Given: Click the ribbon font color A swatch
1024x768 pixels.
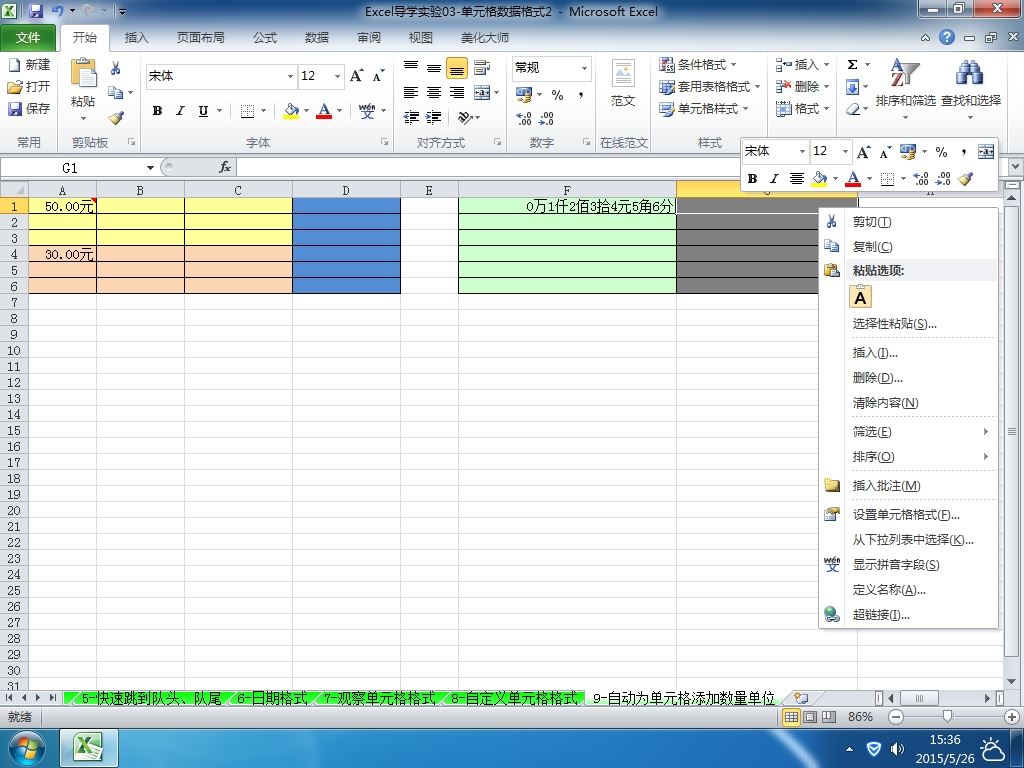Looking at the screenshot, I should pyautogui.click(x=324, y=110).
